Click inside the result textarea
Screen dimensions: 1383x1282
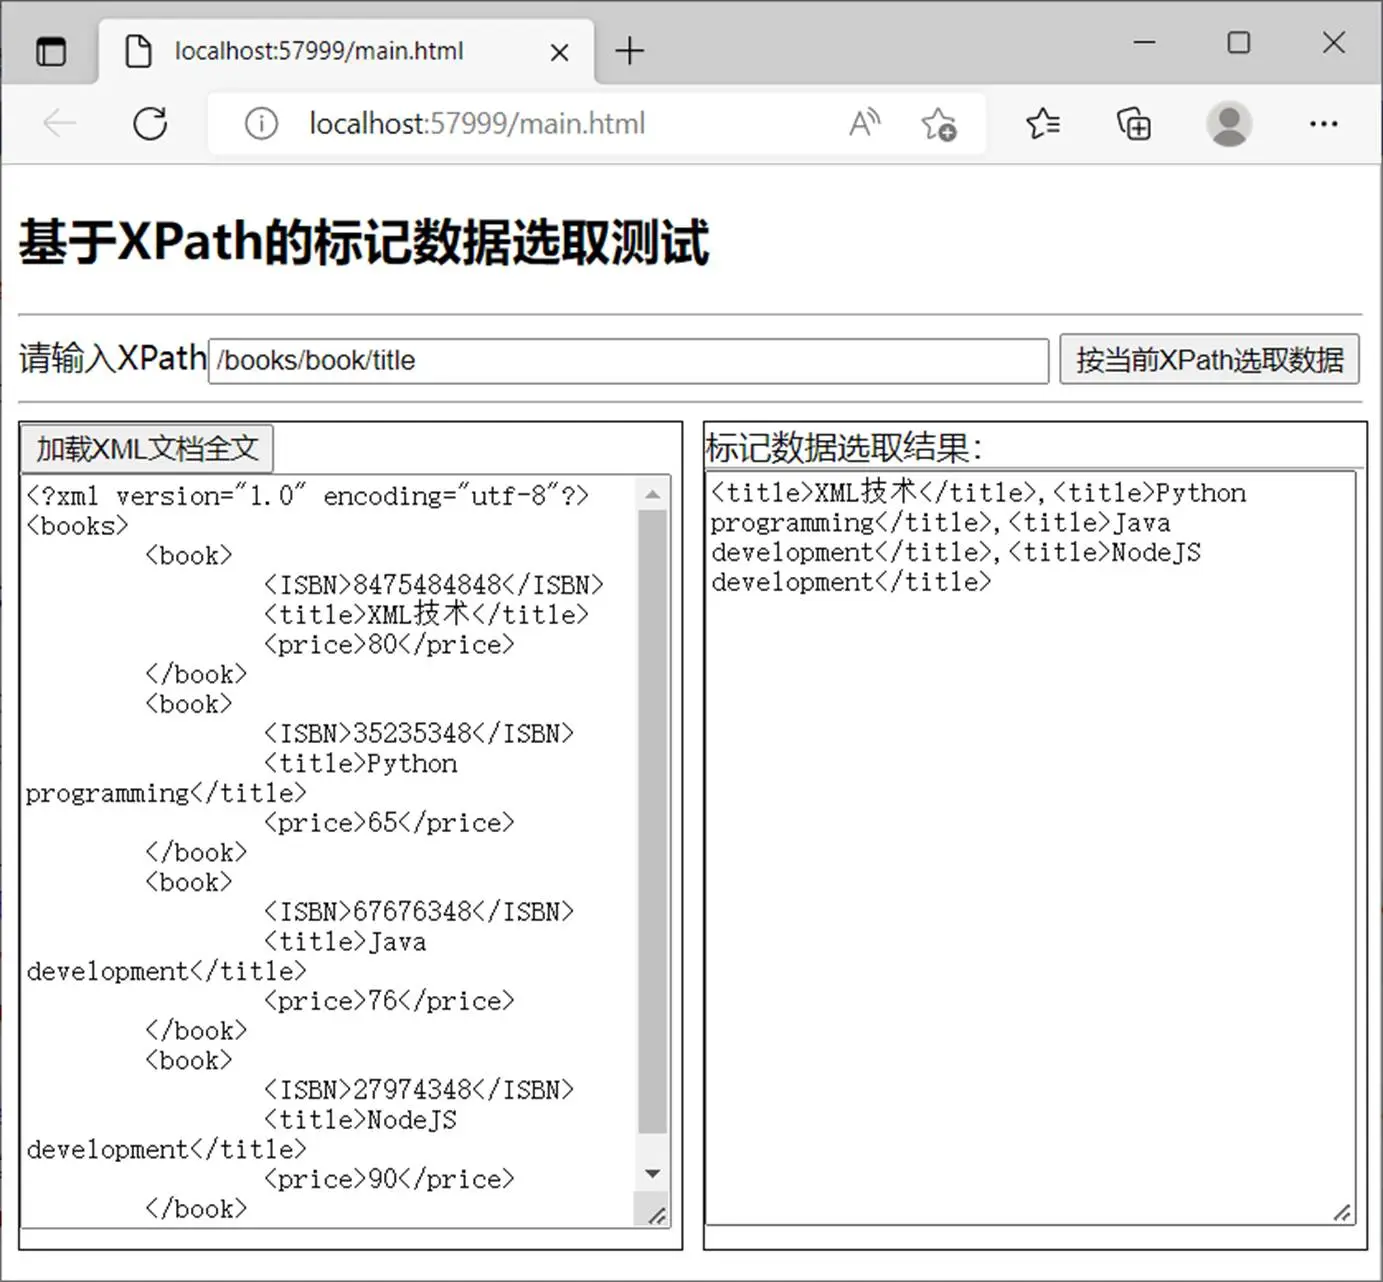[1030, 848]
